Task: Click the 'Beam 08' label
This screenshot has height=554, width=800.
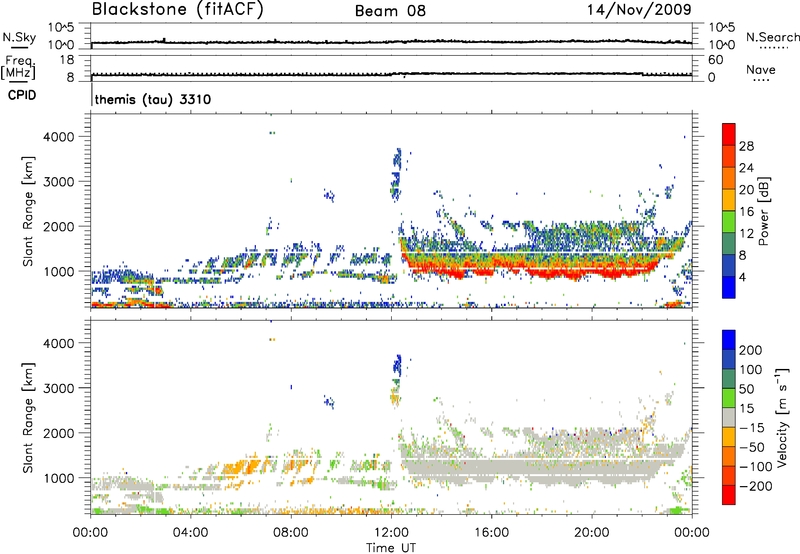Action: (x=390, y=11)
